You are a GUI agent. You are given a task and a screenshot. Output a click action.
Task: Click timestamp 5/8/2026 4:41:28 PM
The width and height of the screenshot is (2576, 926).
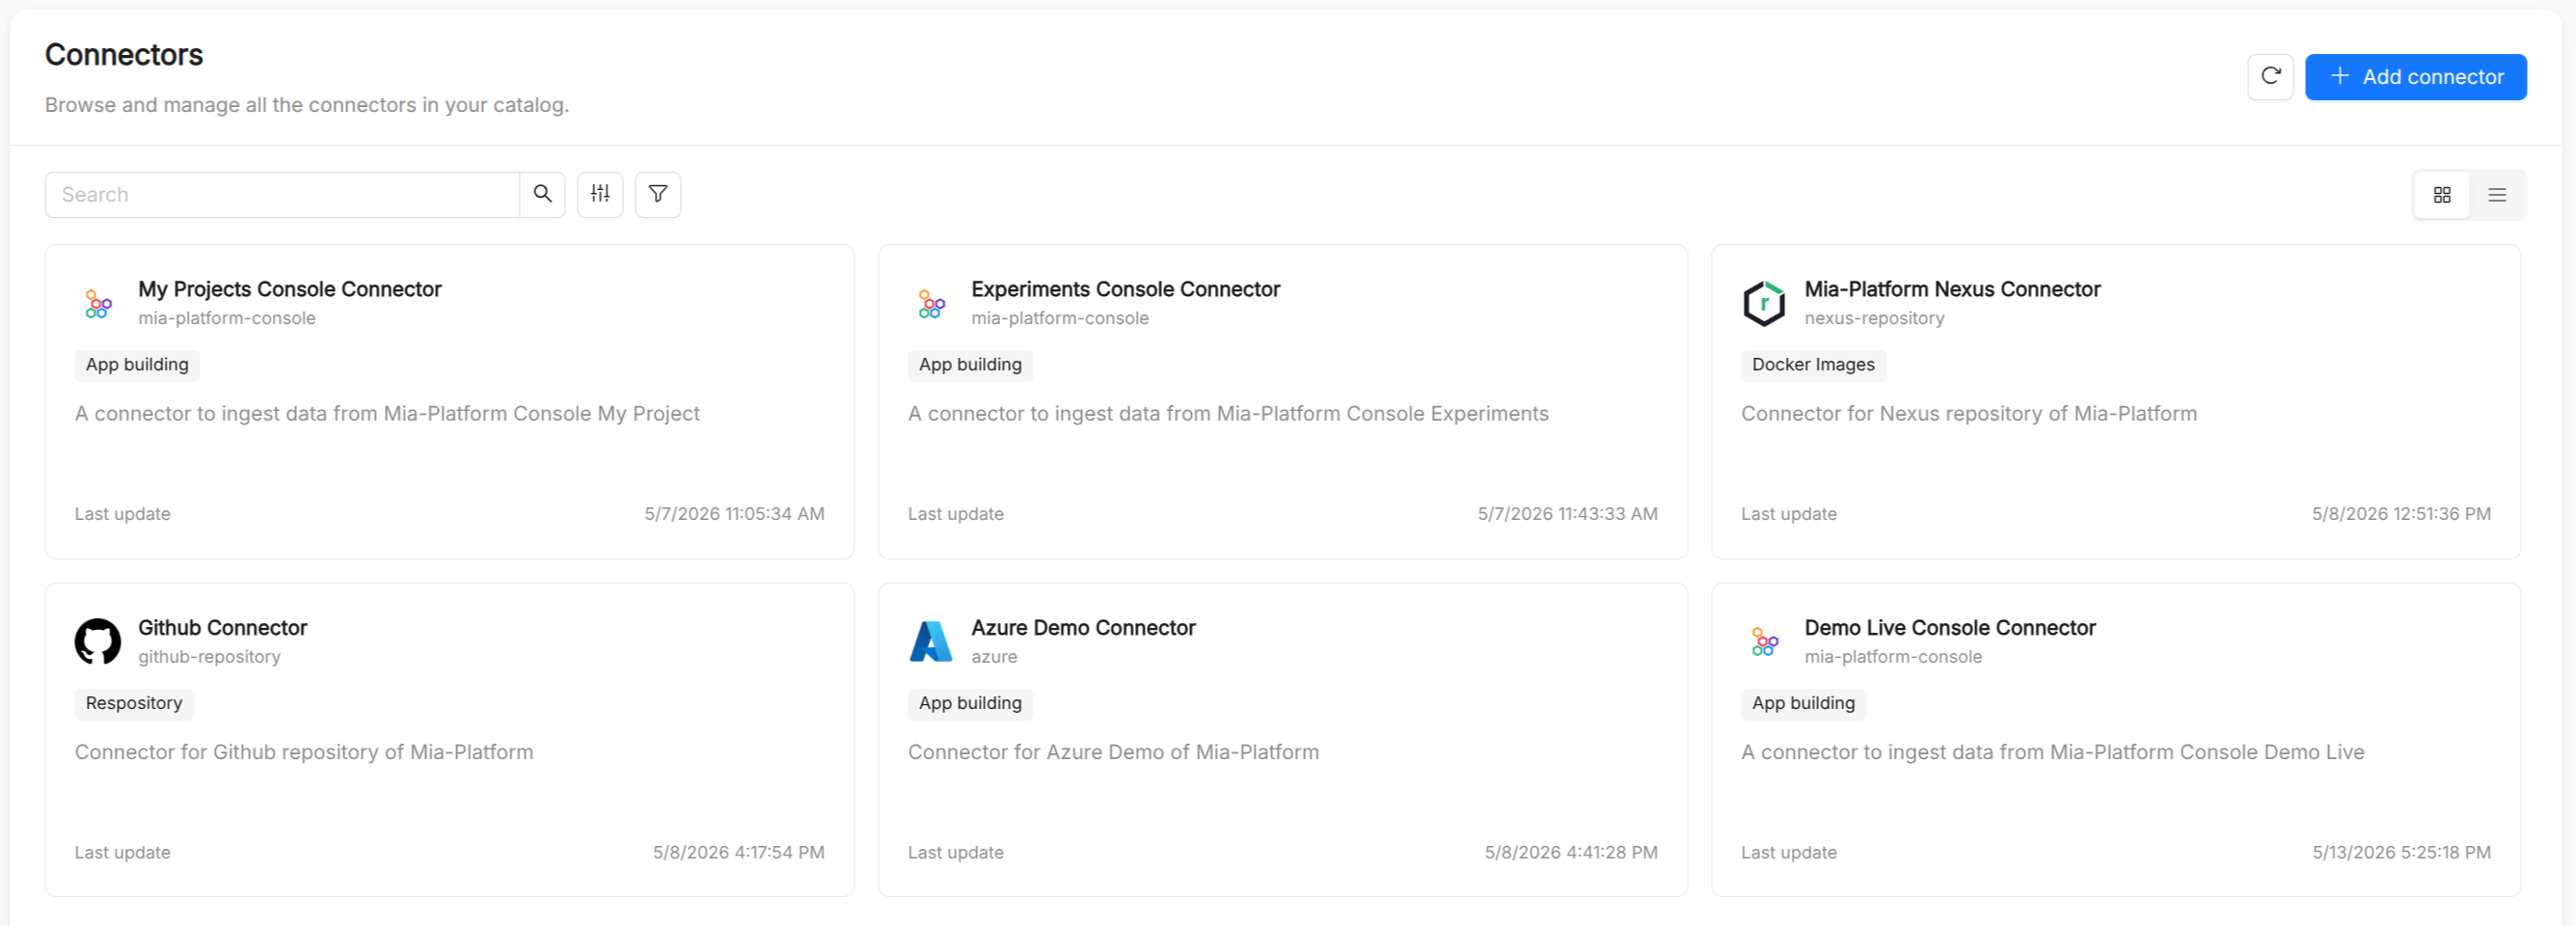1571,853
